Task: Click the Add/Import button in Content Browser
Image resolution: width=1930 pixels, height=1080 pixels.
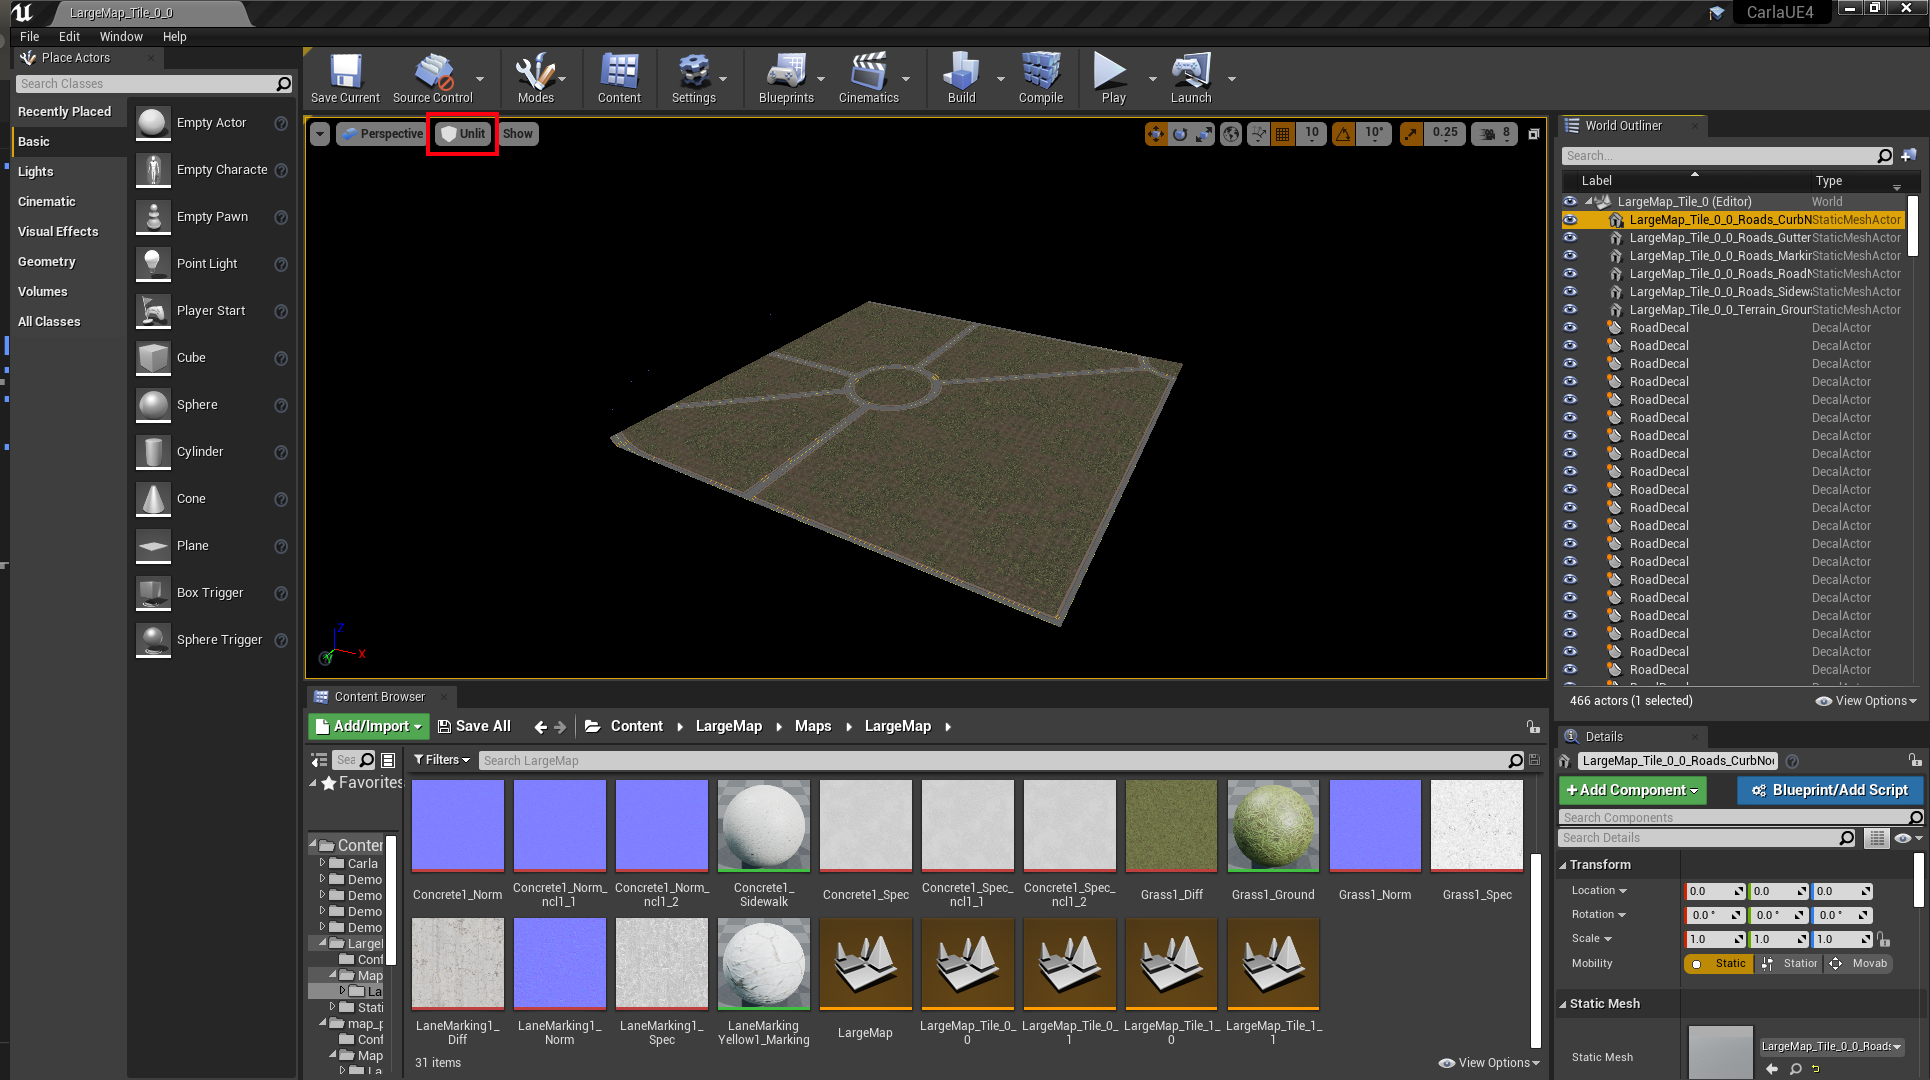Action: (367, 726)
